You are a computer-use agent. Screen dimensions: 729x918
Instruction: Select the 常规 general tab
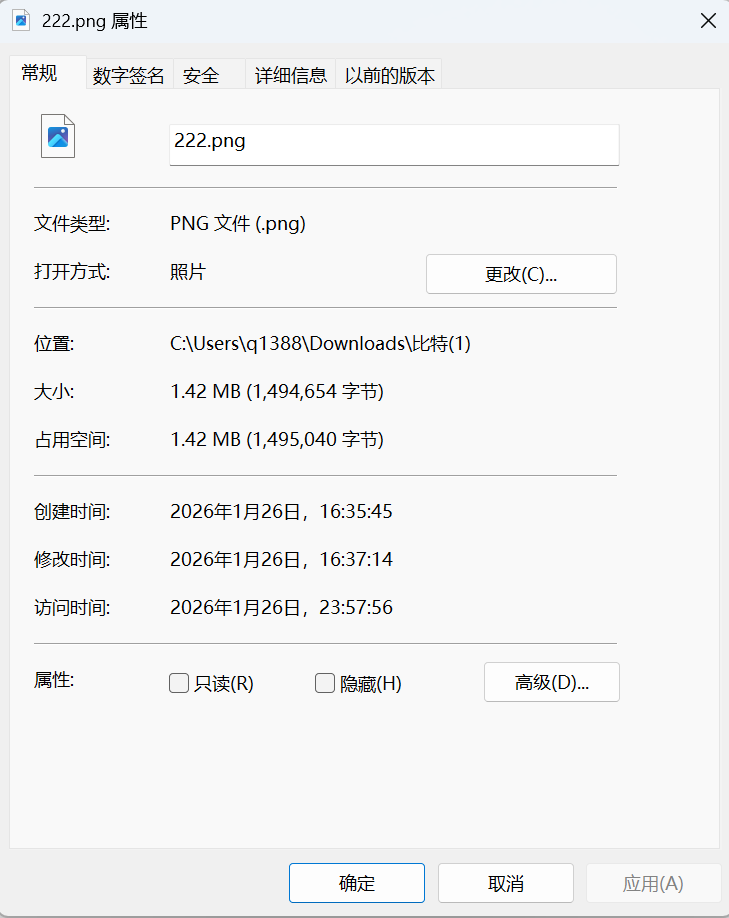coord(40,73)
